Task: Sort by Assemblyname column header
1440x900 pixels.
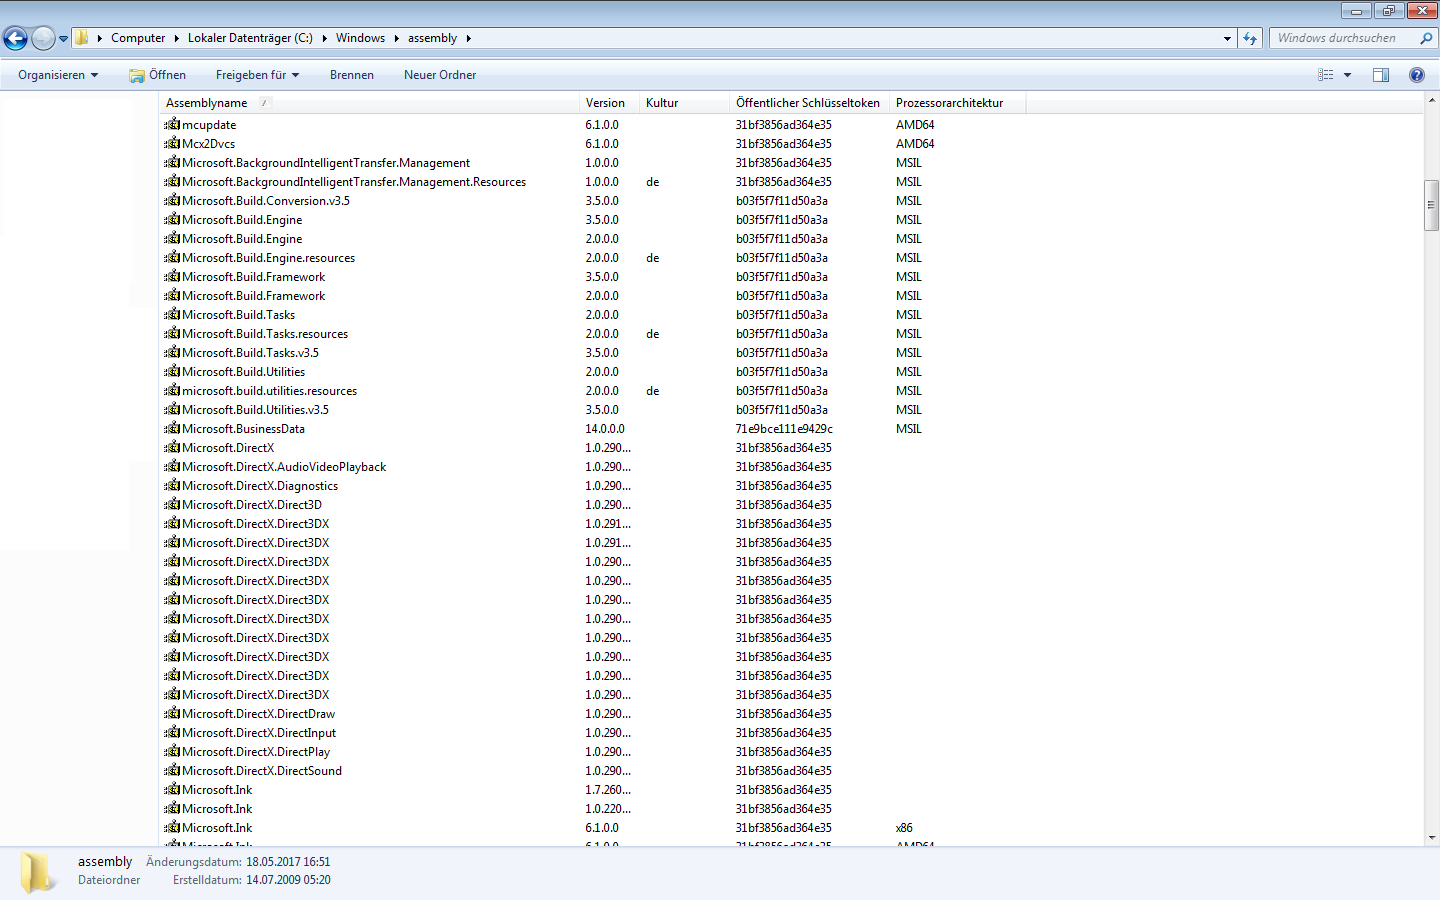Action: click(x=369, y=103)
